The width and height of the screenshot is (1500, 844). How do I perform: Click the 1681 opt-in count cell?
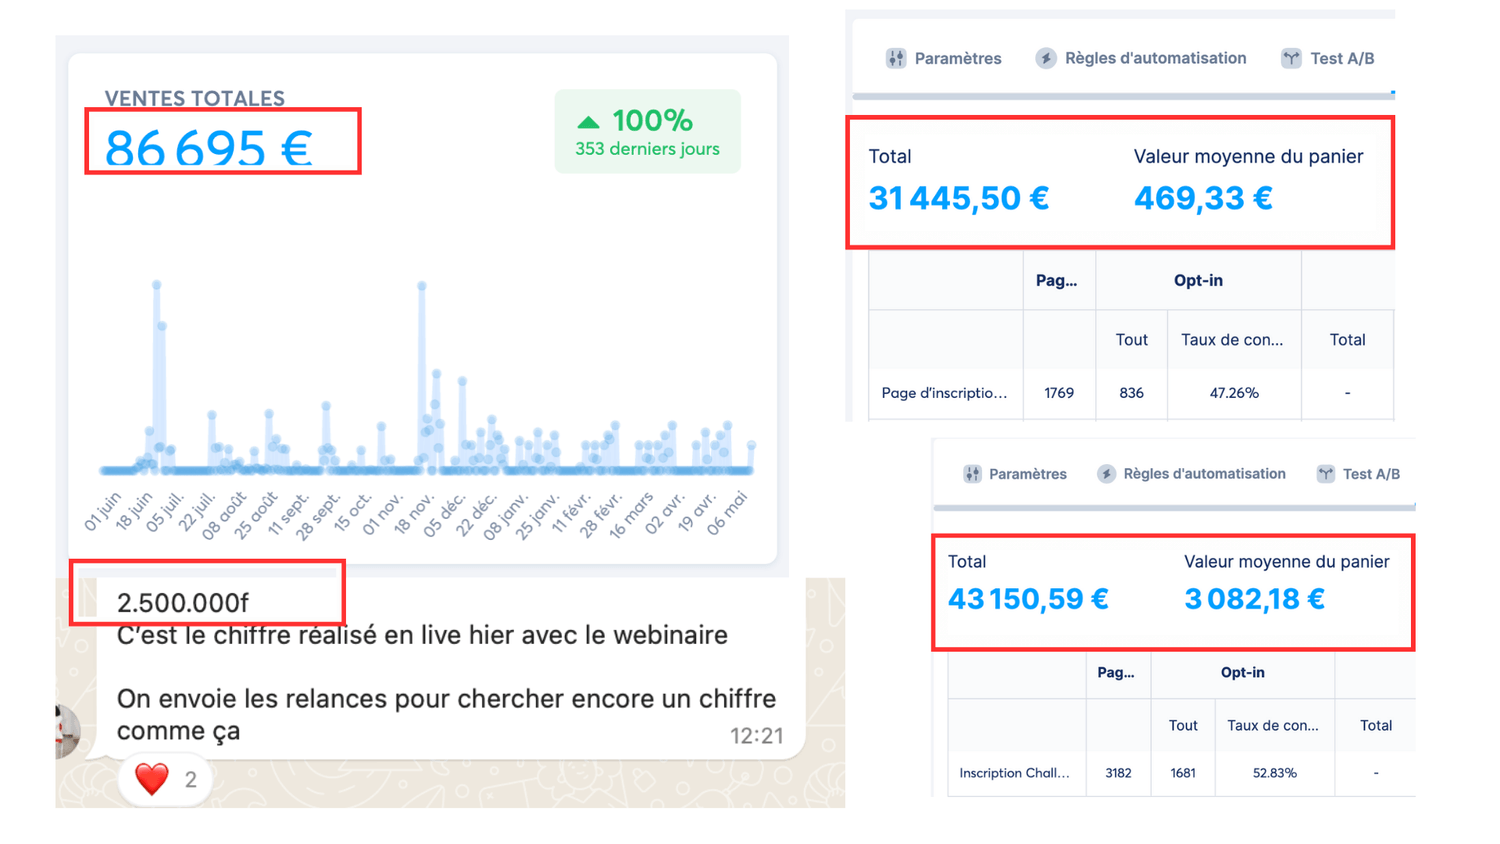point(1183,773)
